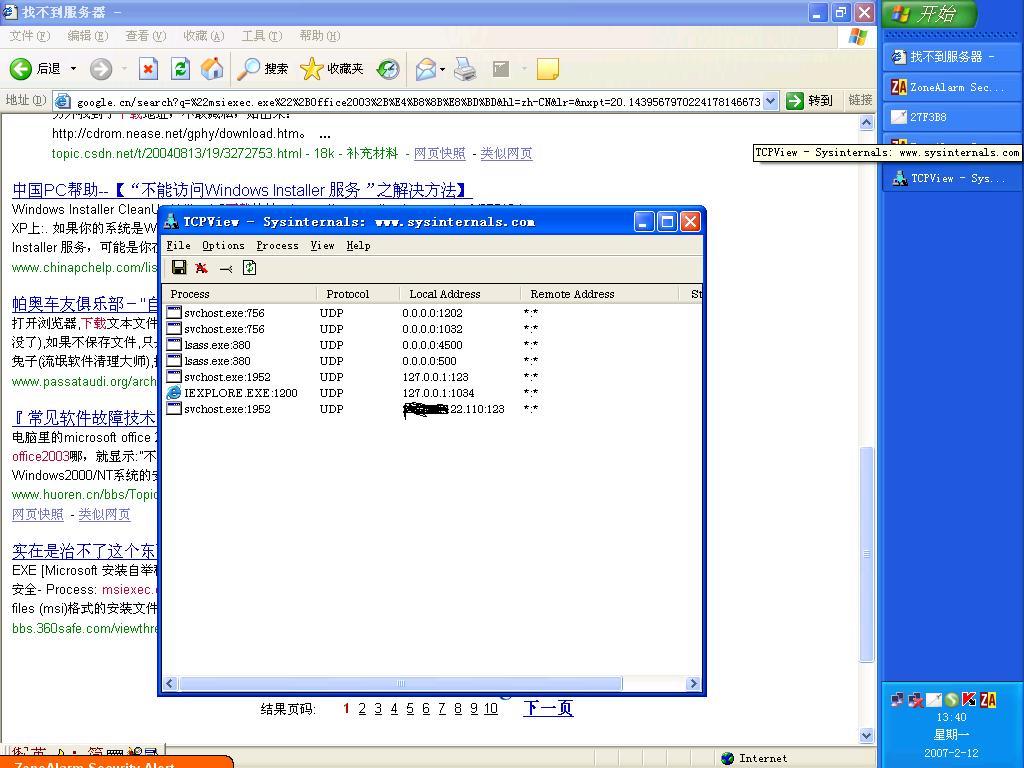Click the IE Refresh icon

pyautogui.click(x=180, y=69)
